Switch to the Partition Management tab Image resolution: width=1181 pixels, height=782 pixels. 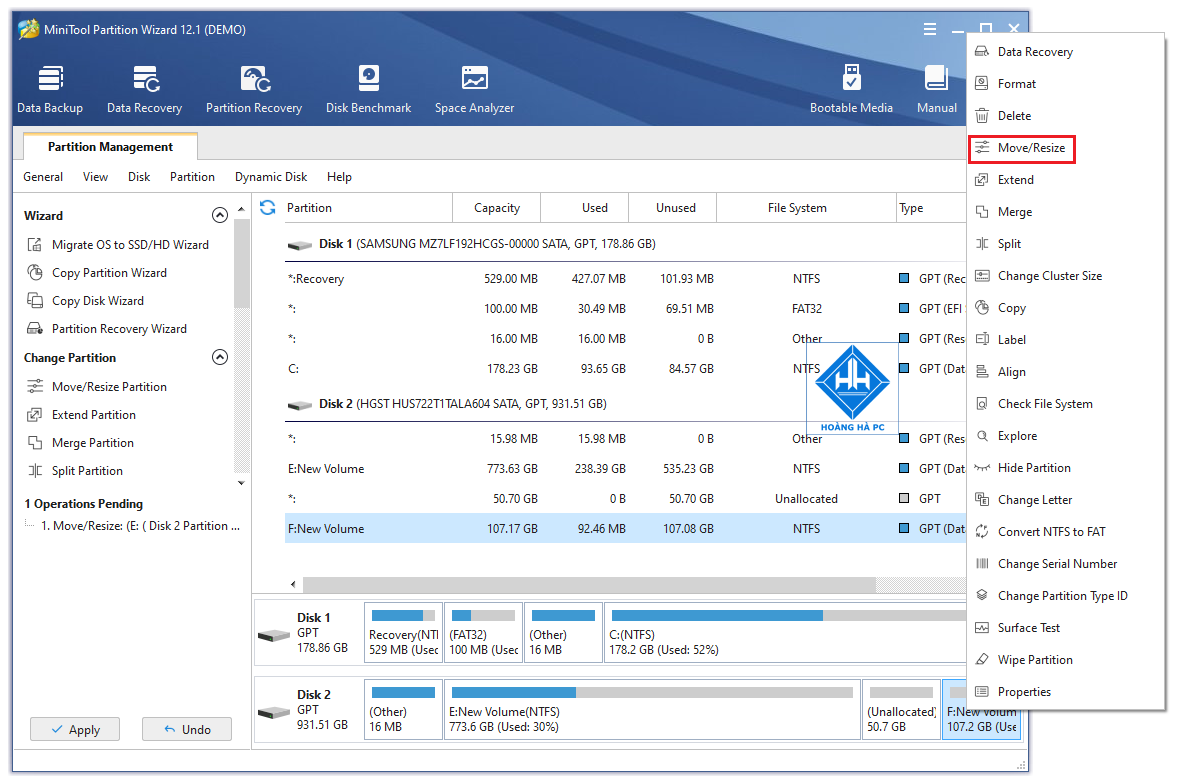click(109, 146)
